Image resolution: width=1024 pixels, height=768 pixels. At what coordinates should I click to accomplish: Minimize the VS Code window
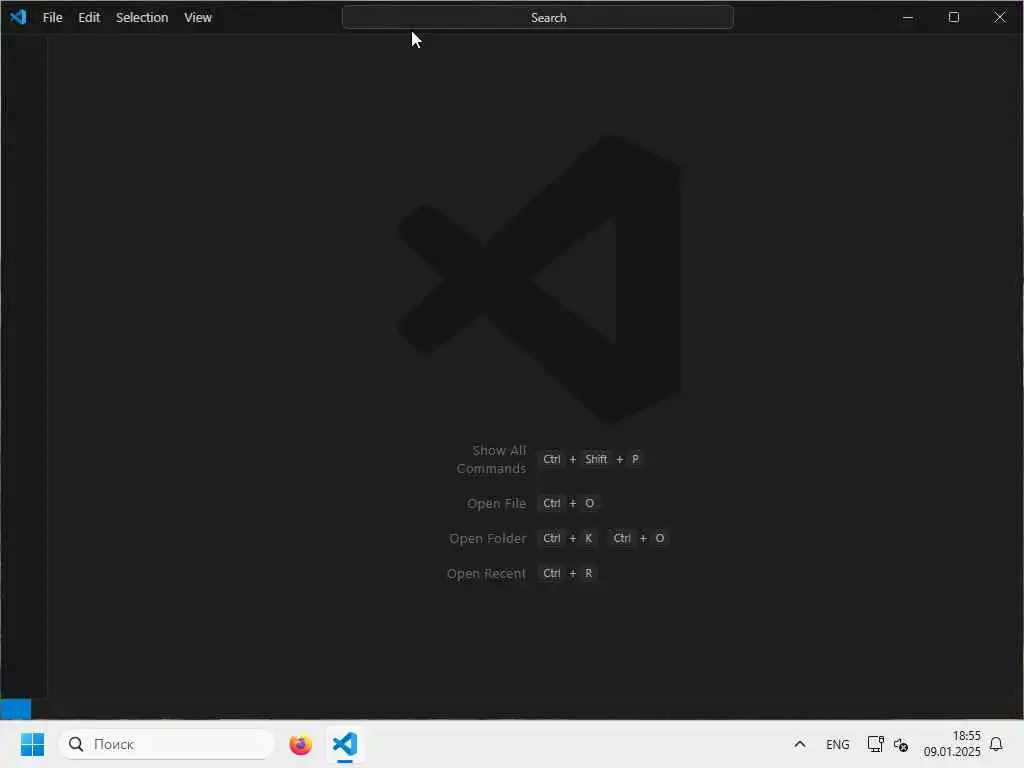pyautogui.click(x=908, y=18)
